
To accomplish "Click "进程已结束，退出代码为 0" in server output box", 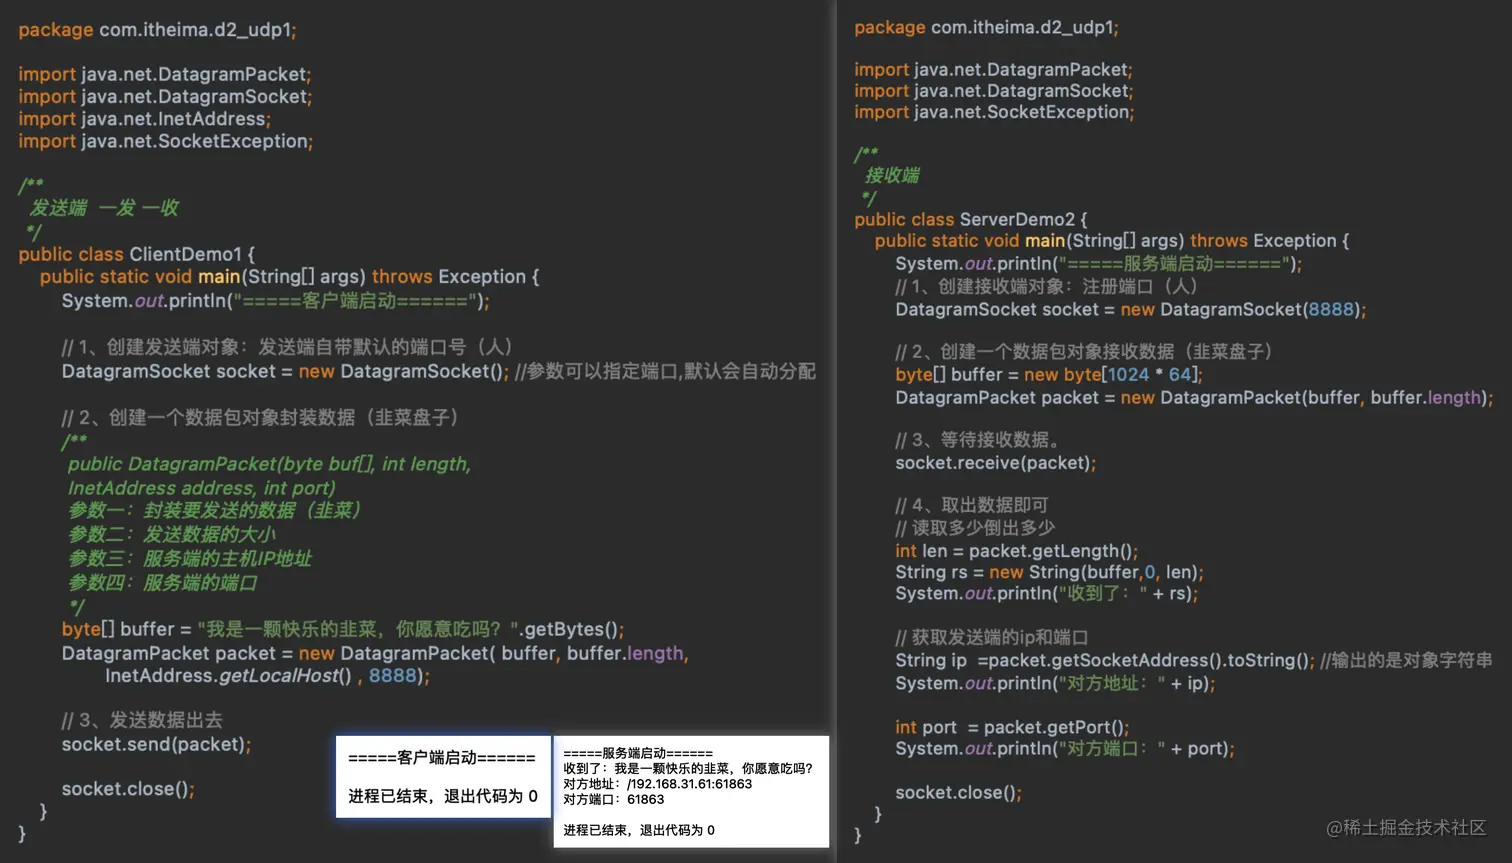I will click(639, 830).
